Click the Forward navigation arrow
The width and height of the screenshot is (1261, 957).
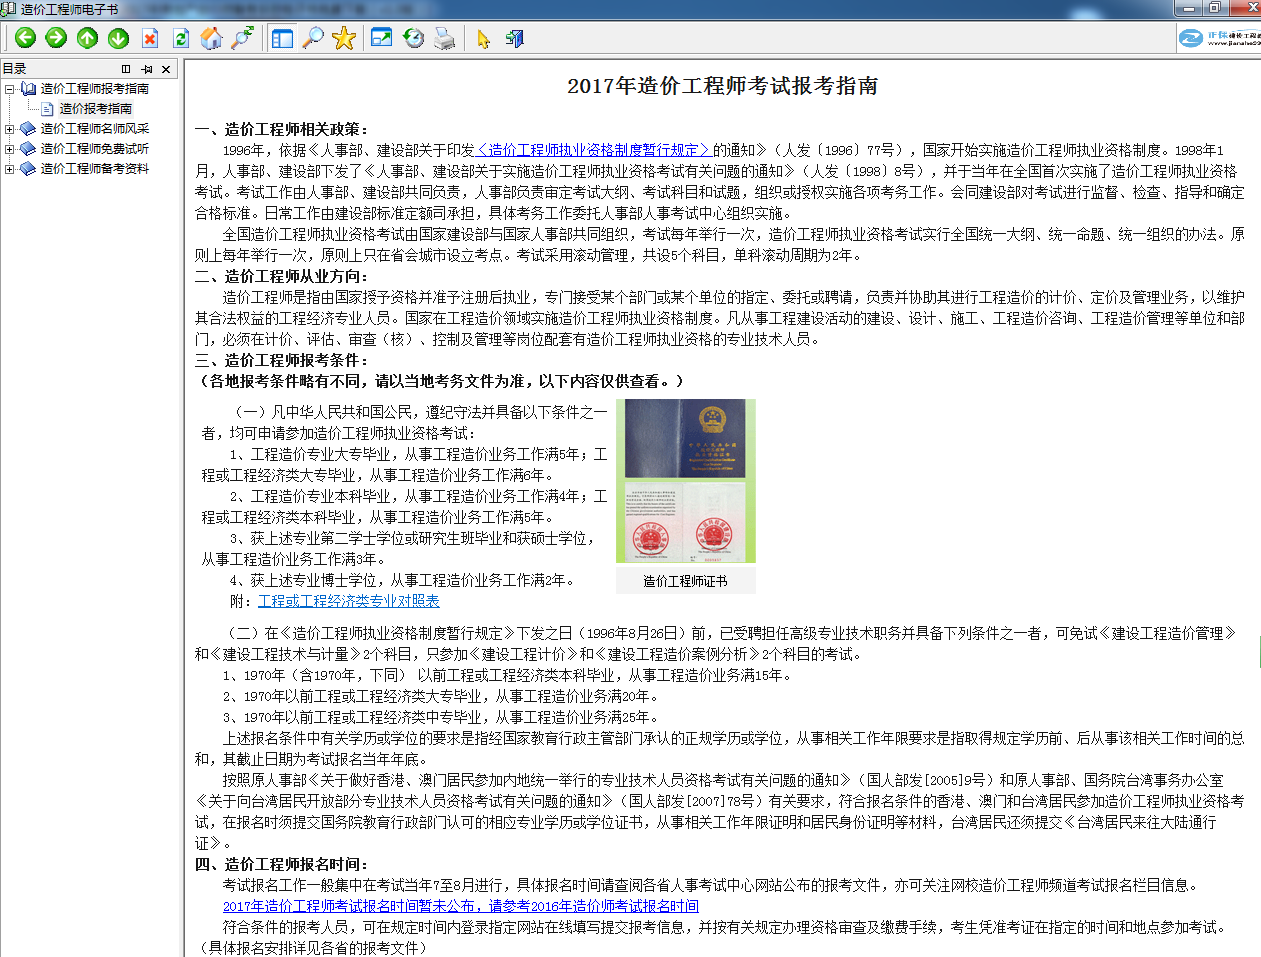[x=57, y=38]
